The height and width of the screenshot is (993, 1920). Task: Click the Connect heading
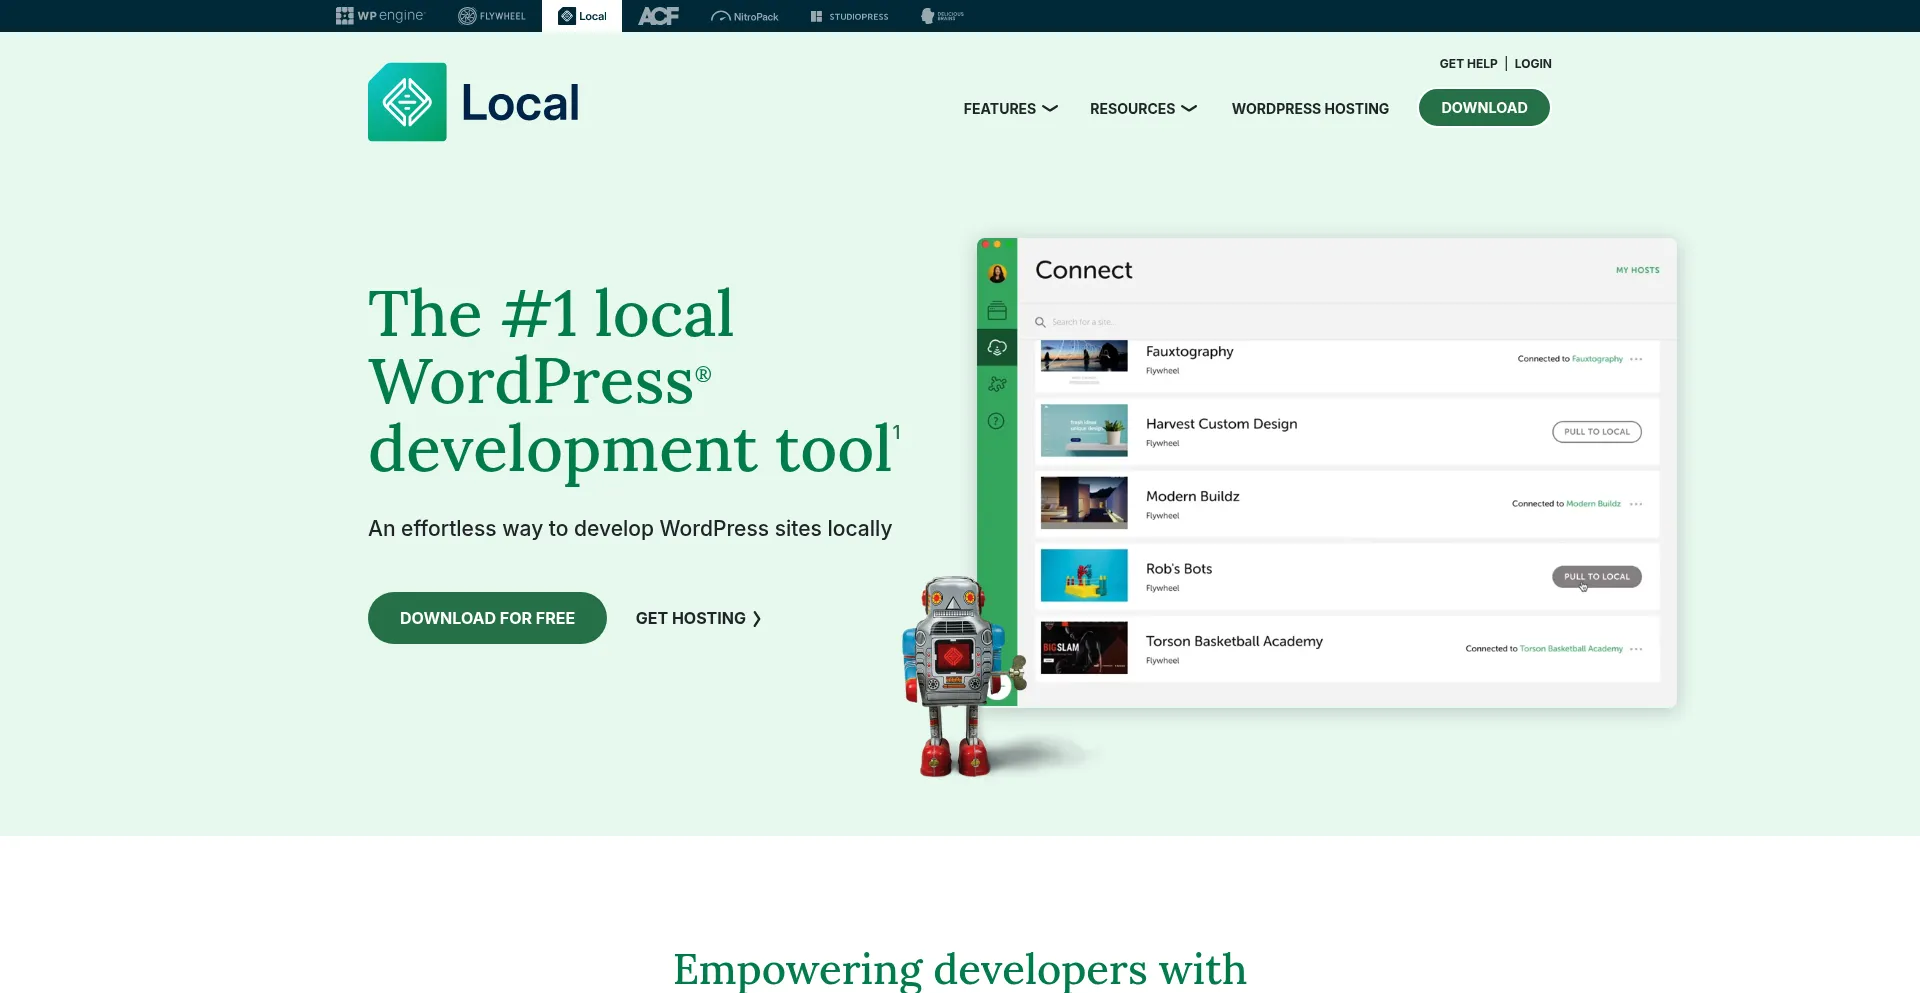pos(1084,270)
